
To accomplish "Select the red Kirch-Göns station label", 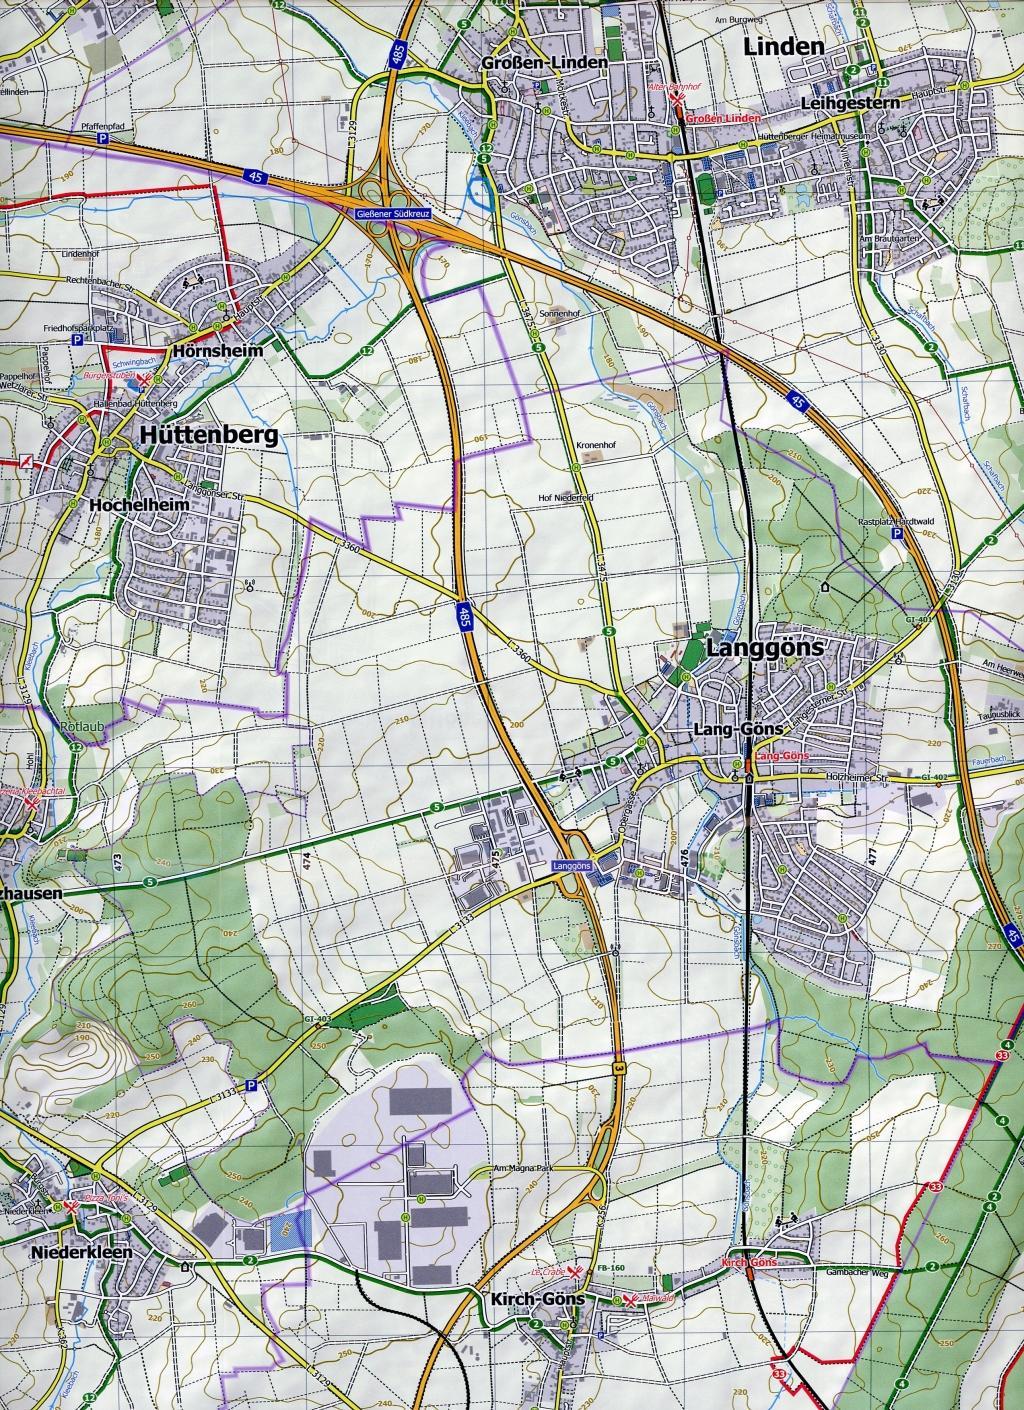I will (x=748, y=1264).
